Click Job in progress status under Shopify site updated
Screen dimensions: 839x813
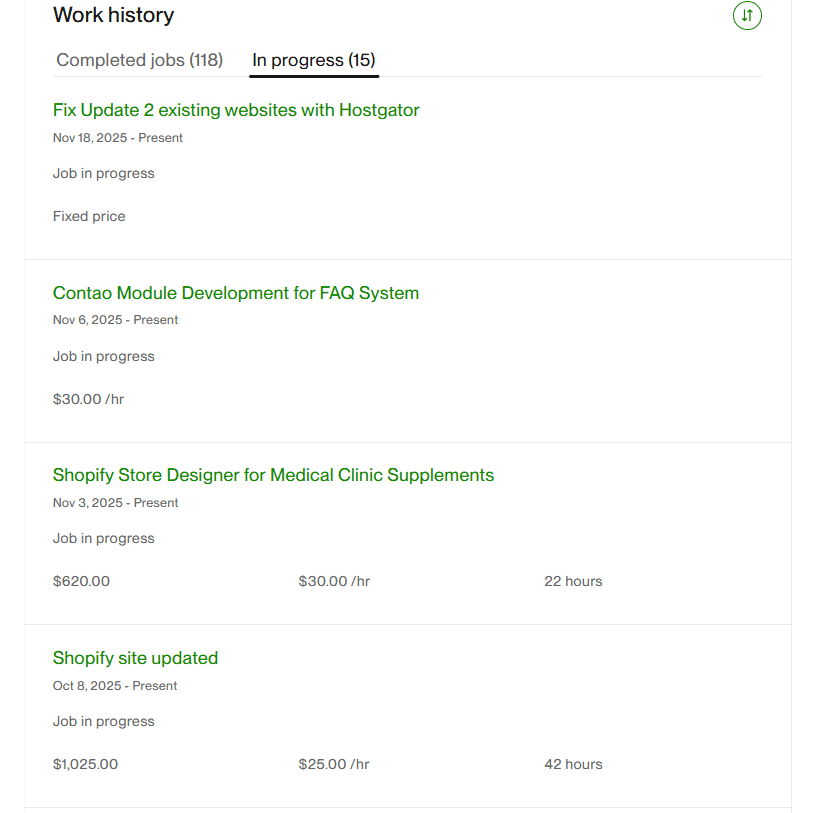104,721
